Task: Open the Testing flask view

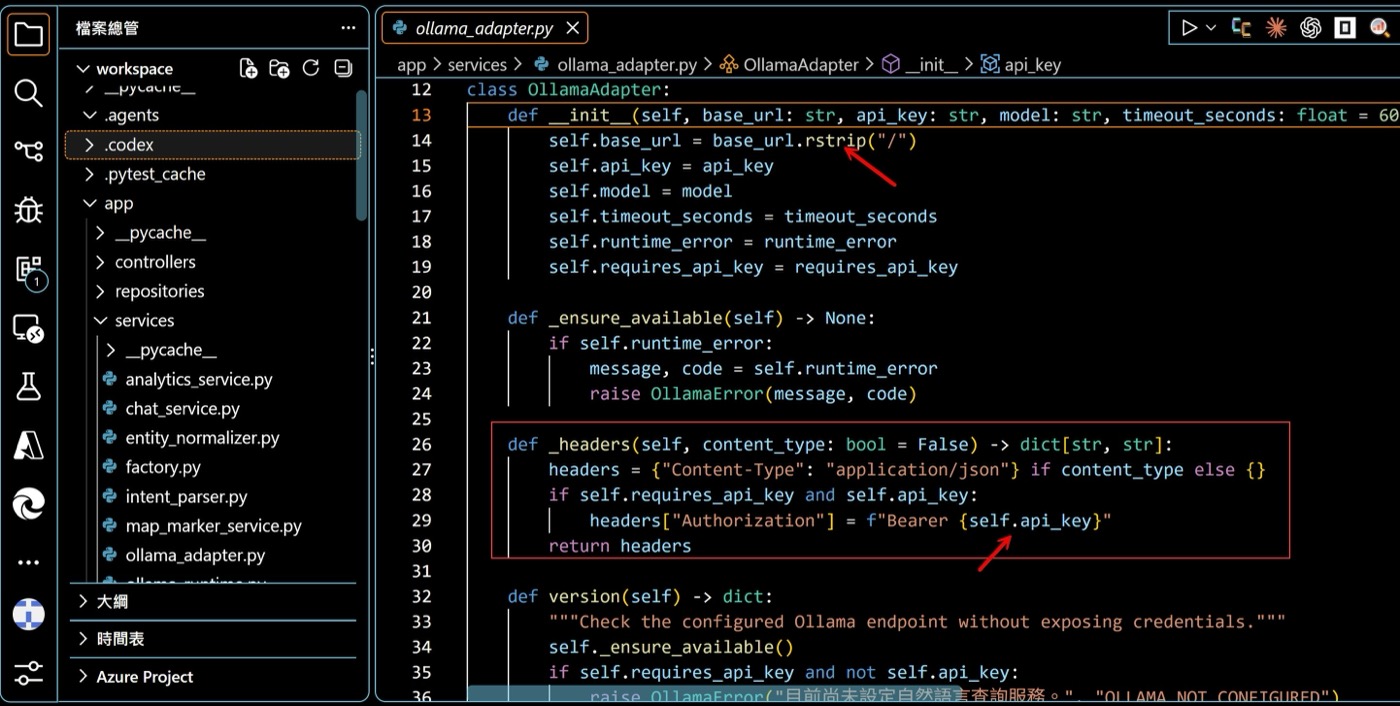Action: (x=28, y=386)
